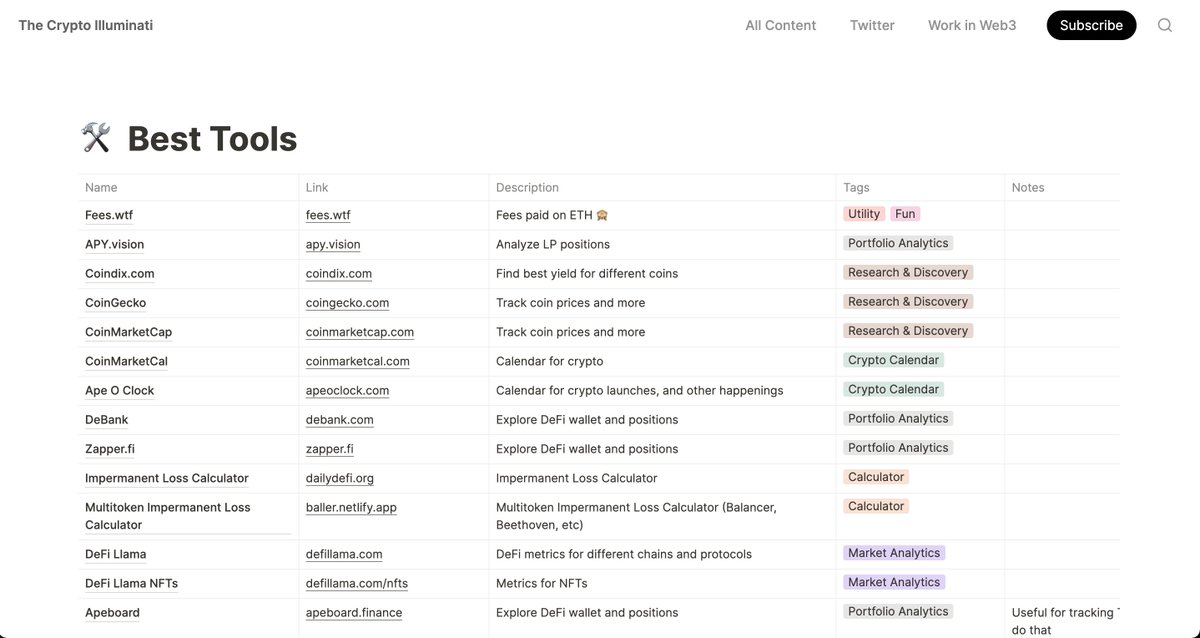The width and height of the screenshot is (1200, 638).
Task: Click Portfolio Analytics tag for DeBank
Action: coord(898,418)
